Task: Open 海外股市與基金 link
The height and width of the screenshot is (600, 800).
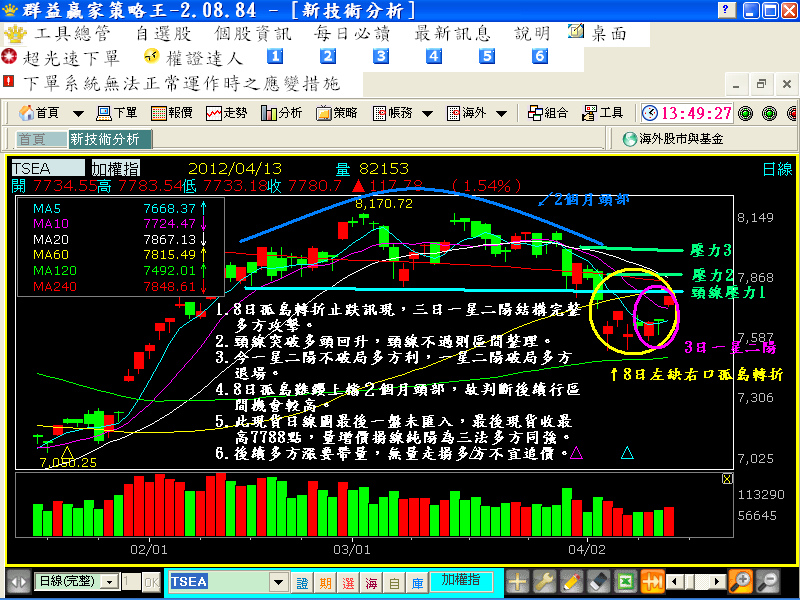Action: (673, 139)
